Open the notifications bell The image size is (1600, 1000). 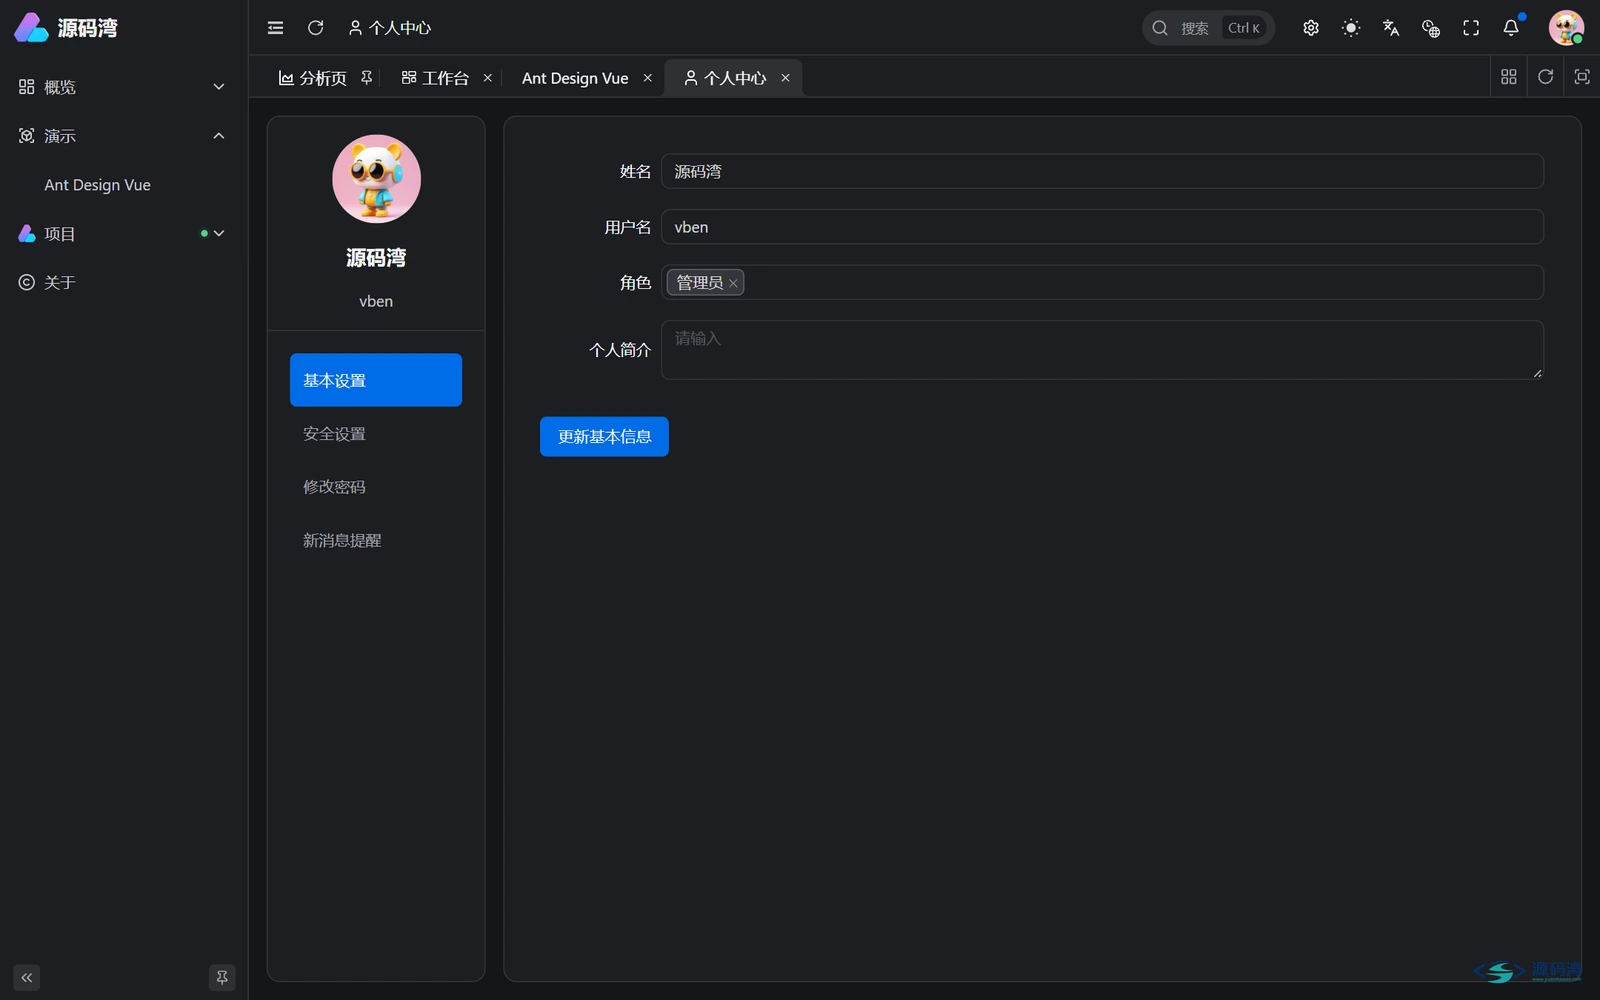tap(1511, 28)
